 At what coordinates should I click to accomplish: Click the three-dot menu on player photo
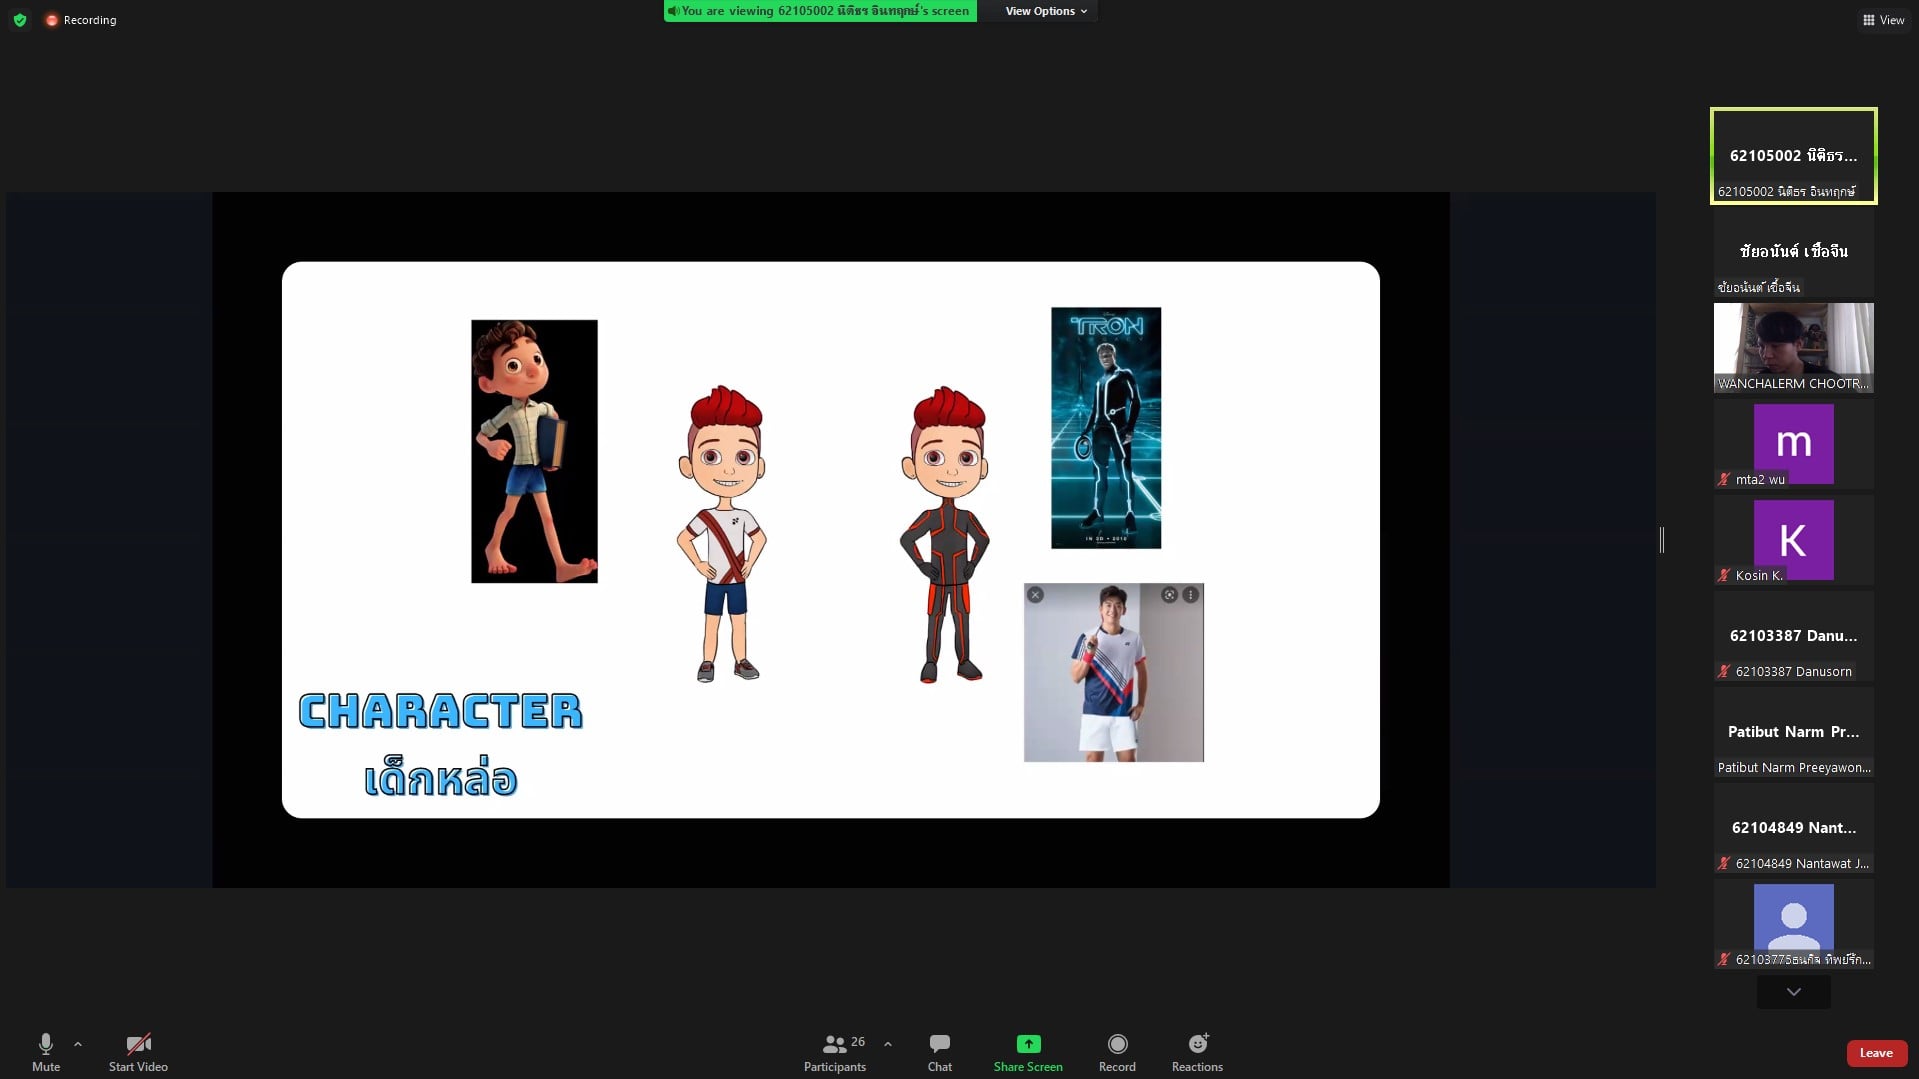pyautogui.click(x=1190, y=595)
